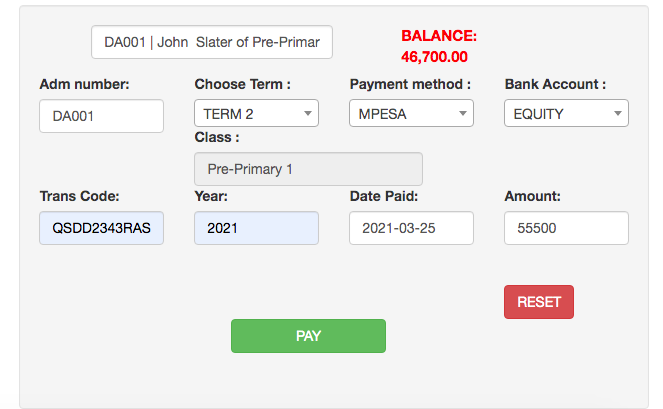
Task: Click the Year input showing 2021
Action: pyautogui.click(x=256, y=228)
